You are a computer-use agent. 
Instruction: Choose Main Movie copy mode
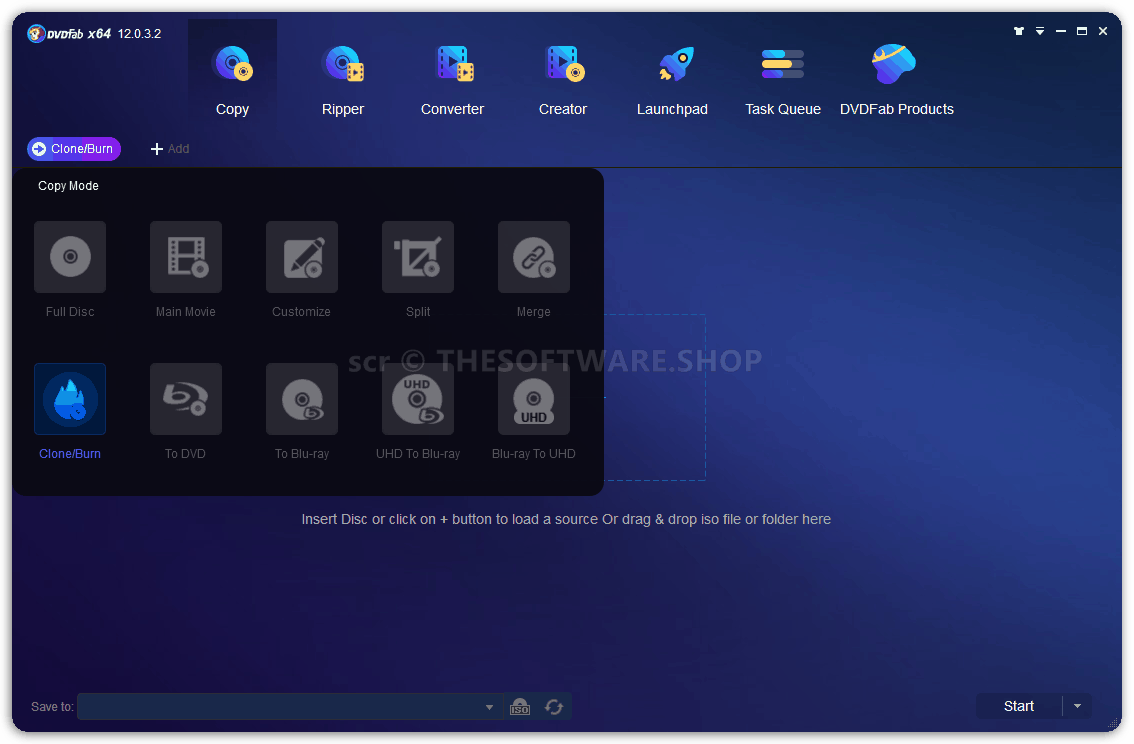pyautogui.click(x=186, y=257)
